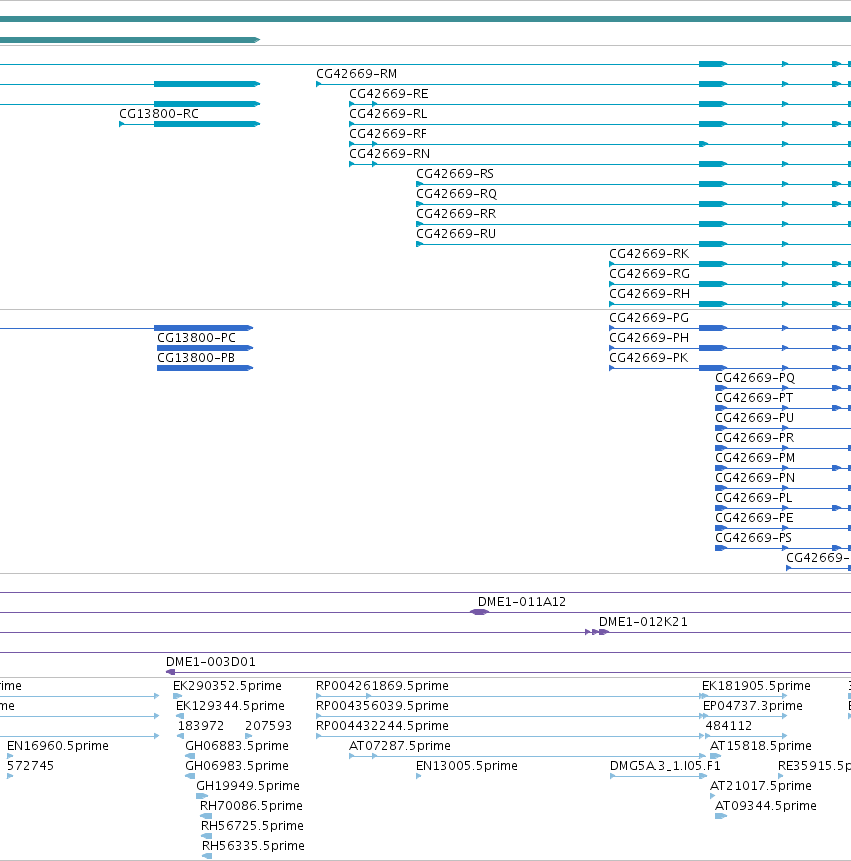851x861 pixels.
Task: Click the CG42669-PN protein label
Action: [x=755, y=478]
